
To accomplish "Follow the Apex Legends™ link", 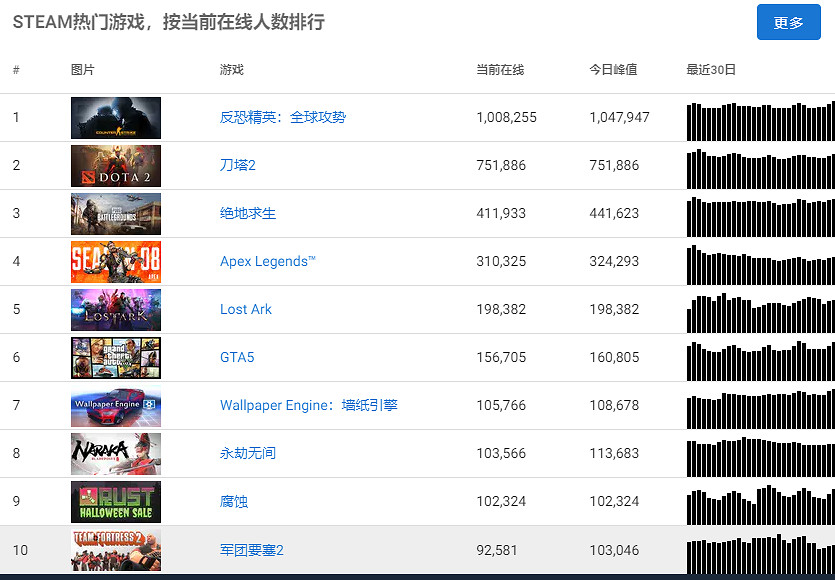I will click(x=266, y=261).
